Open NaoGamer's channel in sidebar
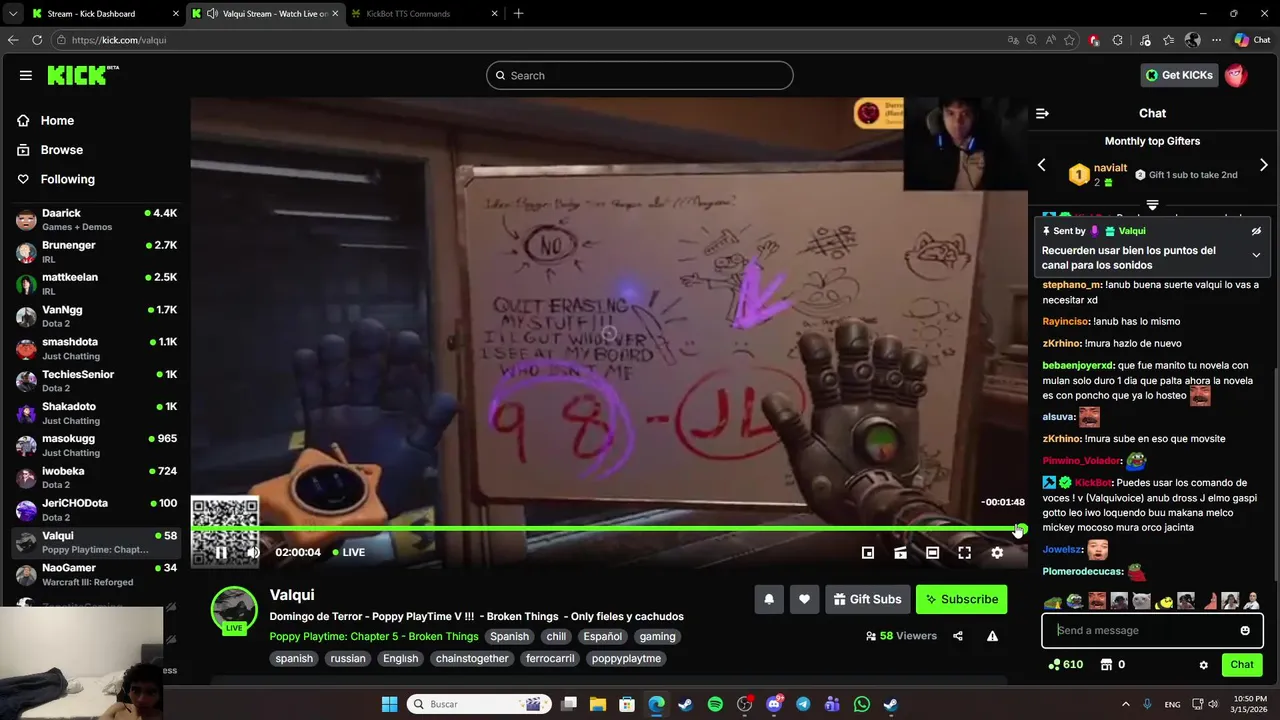 tap(96, 574)
